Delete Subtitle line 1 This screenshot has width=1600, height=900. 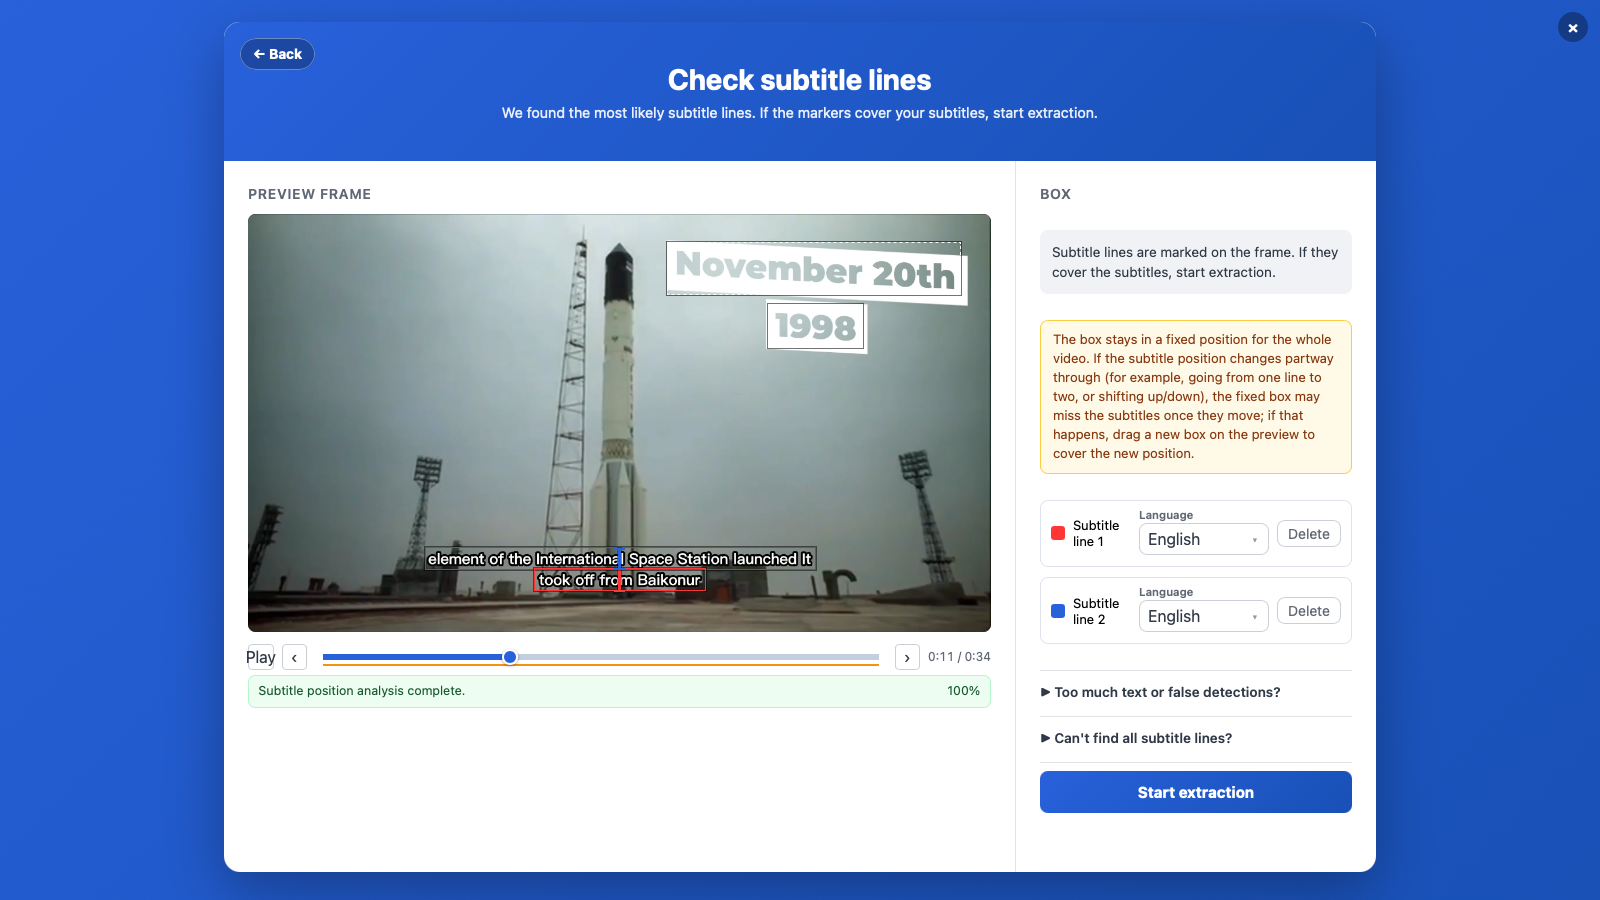[1308, 534]
